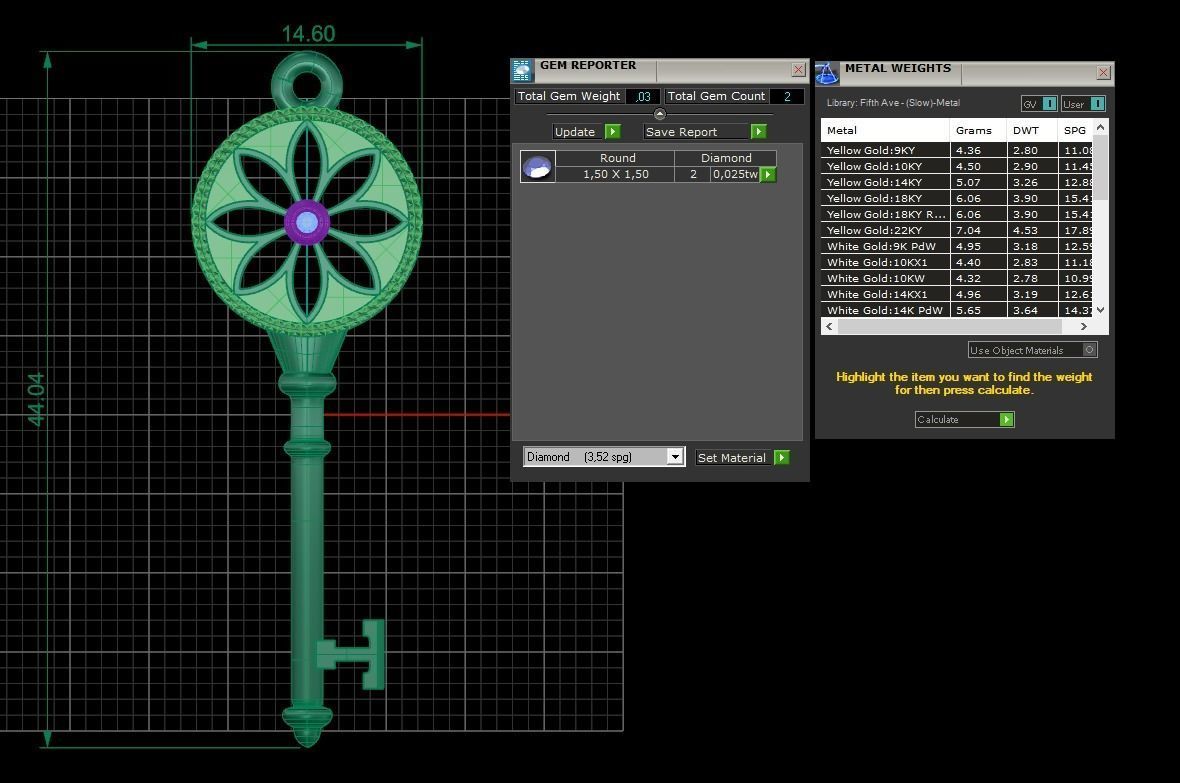This screenshot has height=783, width=1180.
Task: Click scroll right arrow under metal table
Action: click(1084, 326)
